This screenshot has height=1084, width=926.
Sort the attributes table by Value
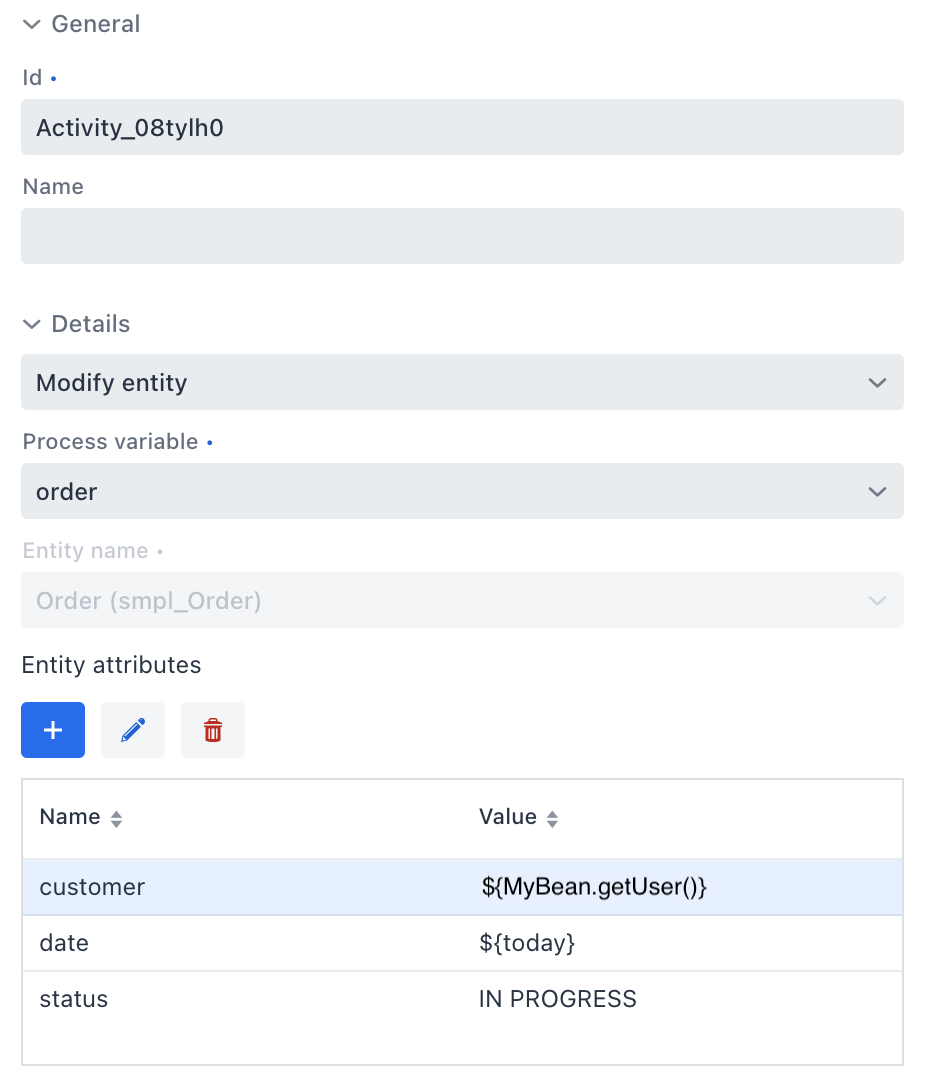(552, 817)
